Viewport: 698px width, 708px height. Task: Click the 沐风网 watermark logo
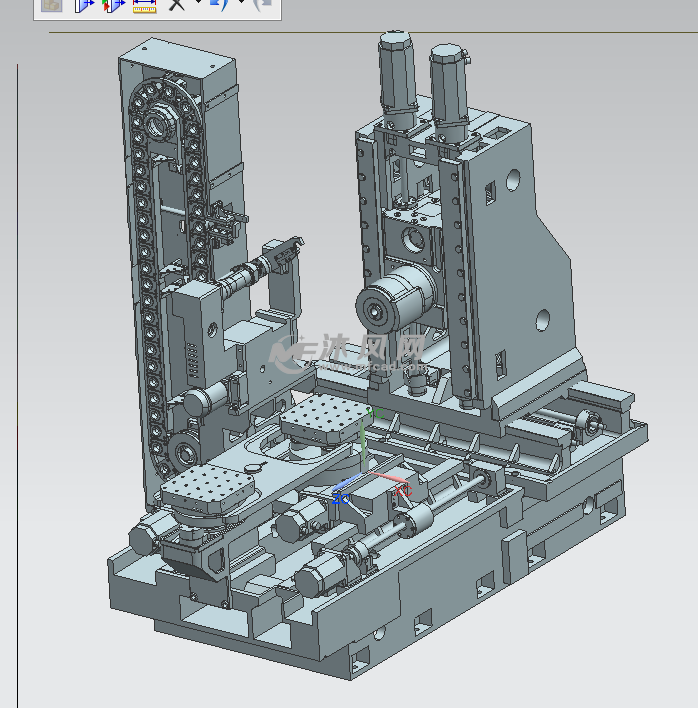pos(348,350)
